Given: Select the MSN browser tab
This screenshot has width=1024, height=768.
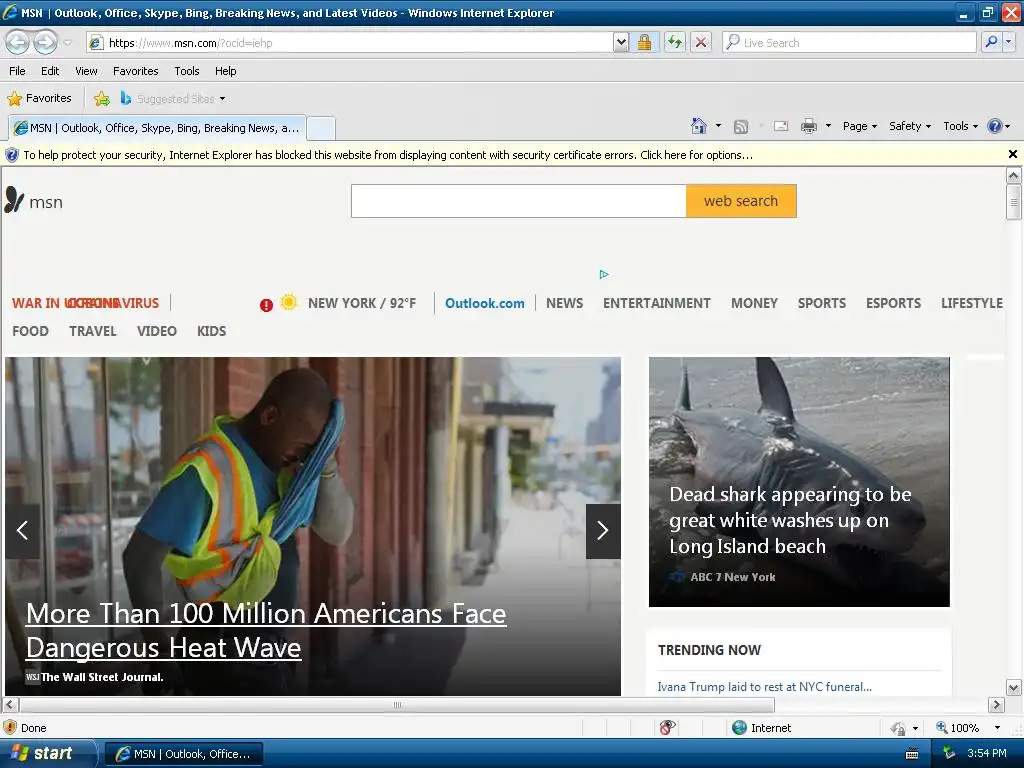Looking at the screenshot, I should (157, 128).
